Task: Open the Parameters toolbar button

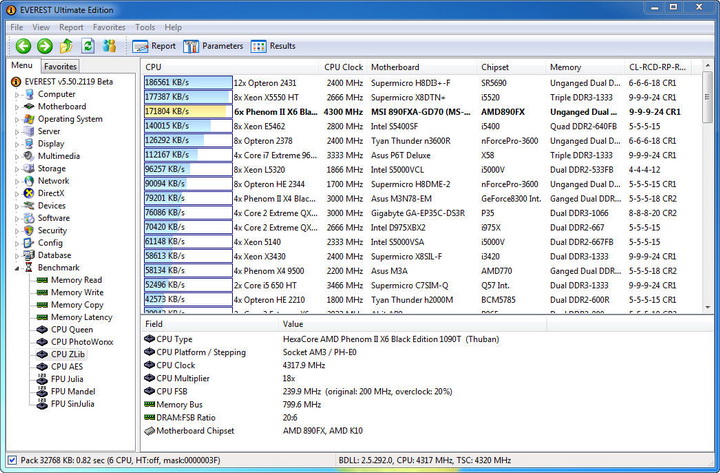Action: point(213,46)
